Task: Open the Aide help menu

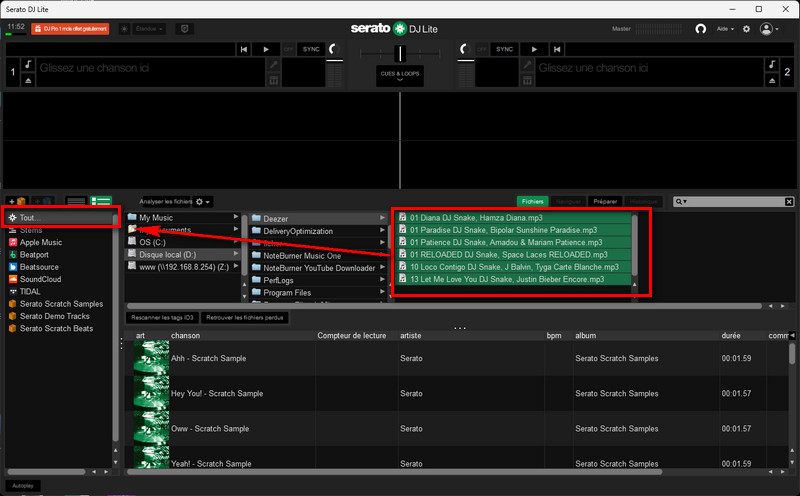Action: click(725, 29)
